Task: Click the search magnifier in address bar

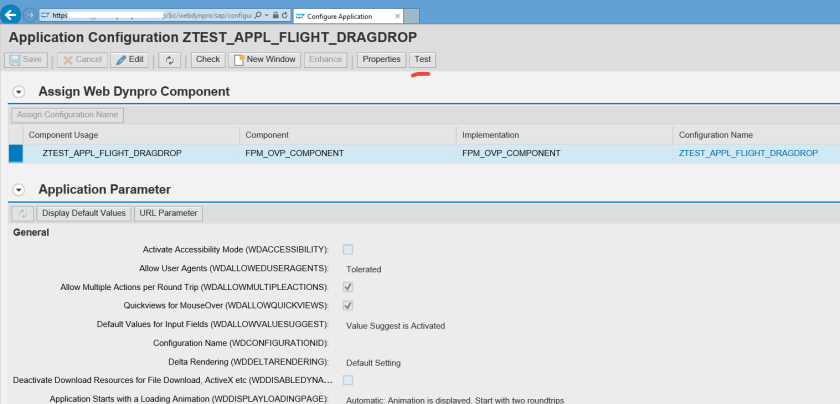Action: pyautogui.click(x=258, y=16)
